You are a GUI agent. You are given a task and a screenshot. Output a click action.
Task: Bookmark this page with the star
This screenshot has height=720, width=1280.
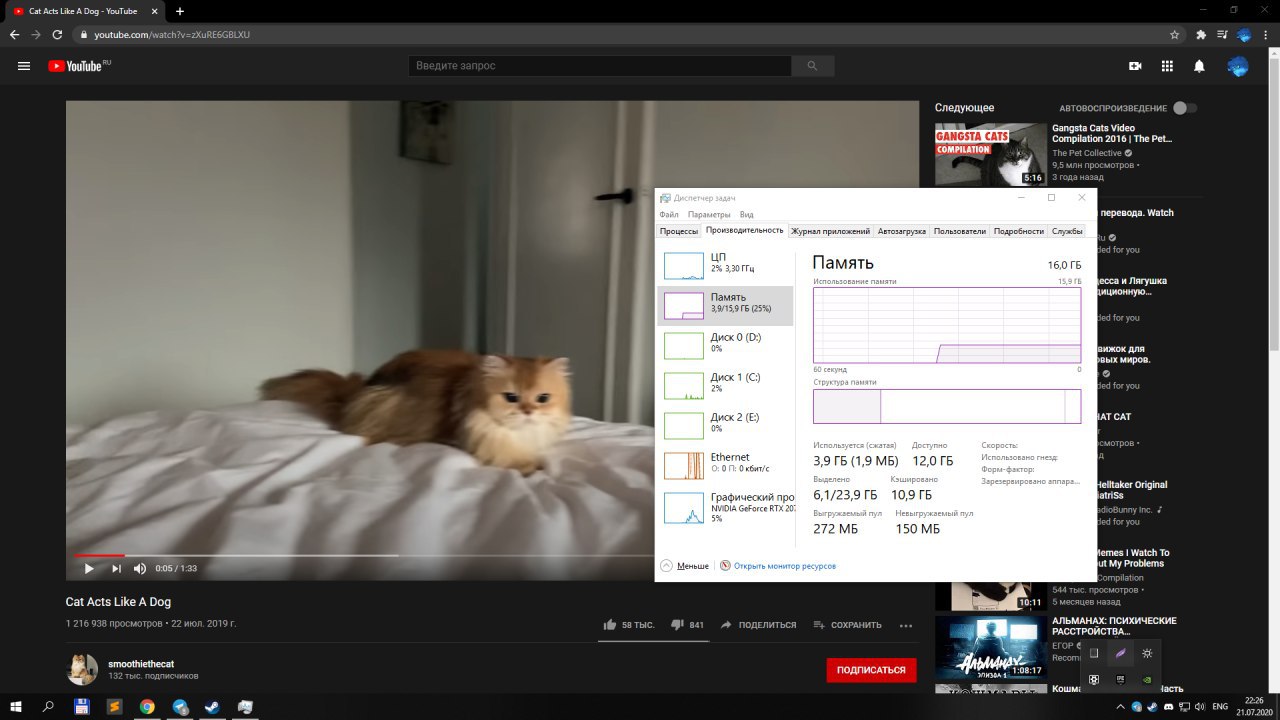[x=1174, y=34]
